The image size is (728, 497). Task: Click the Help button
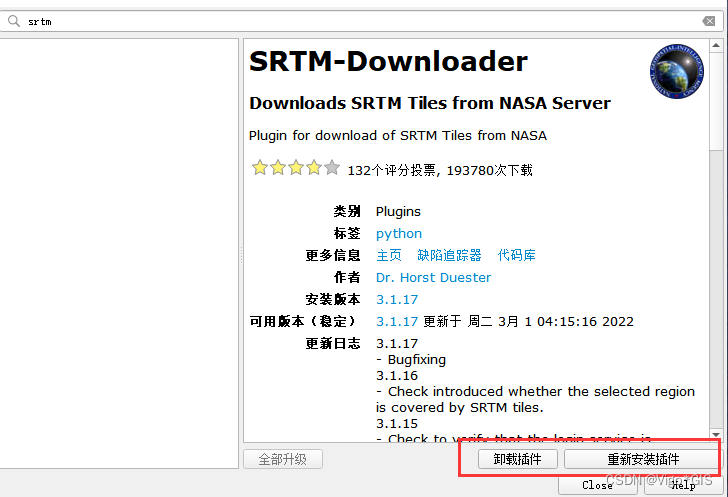683,485
